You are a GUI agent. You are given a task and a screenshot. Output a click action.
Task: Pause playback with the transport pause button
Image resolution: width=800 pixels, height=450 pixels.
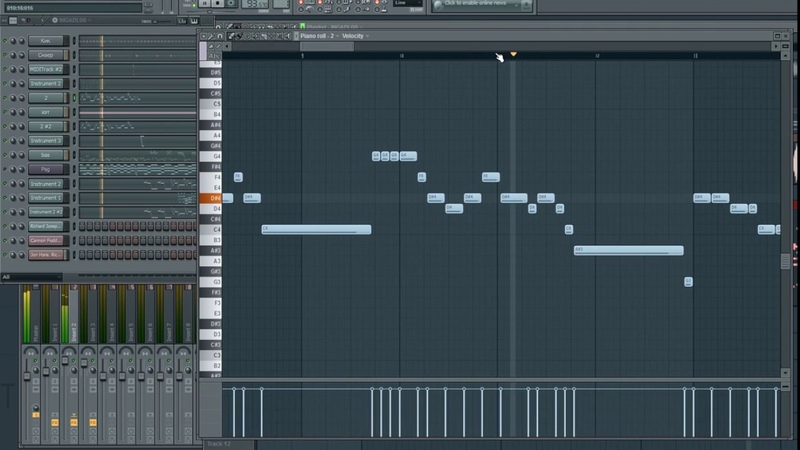coord(204,3)
